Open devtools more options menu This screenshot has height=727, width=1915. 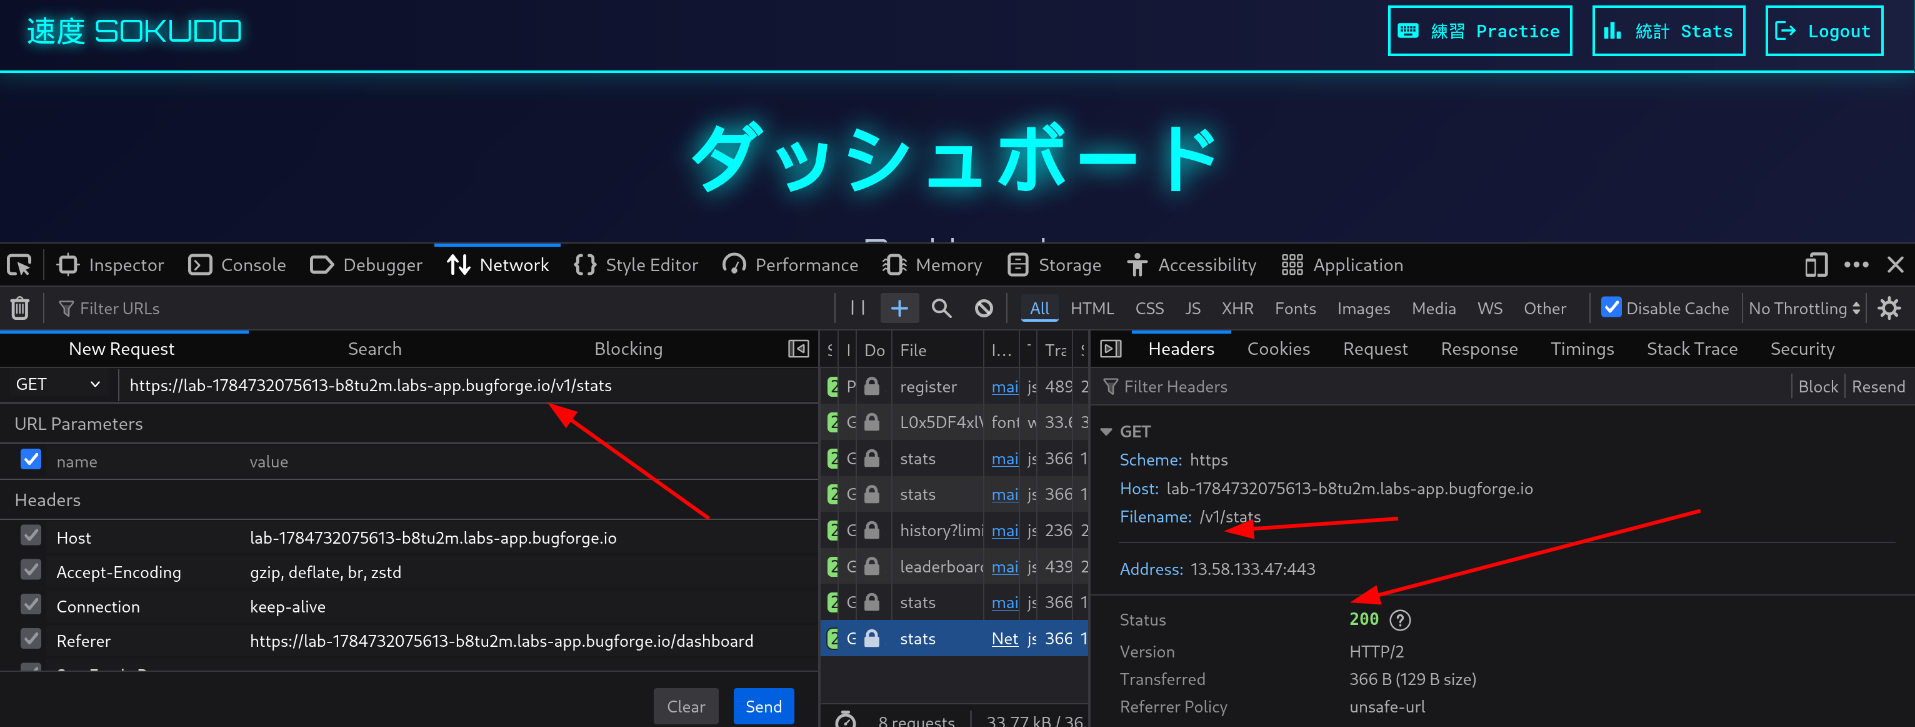pyautogui.click(x=1856, y=265)
